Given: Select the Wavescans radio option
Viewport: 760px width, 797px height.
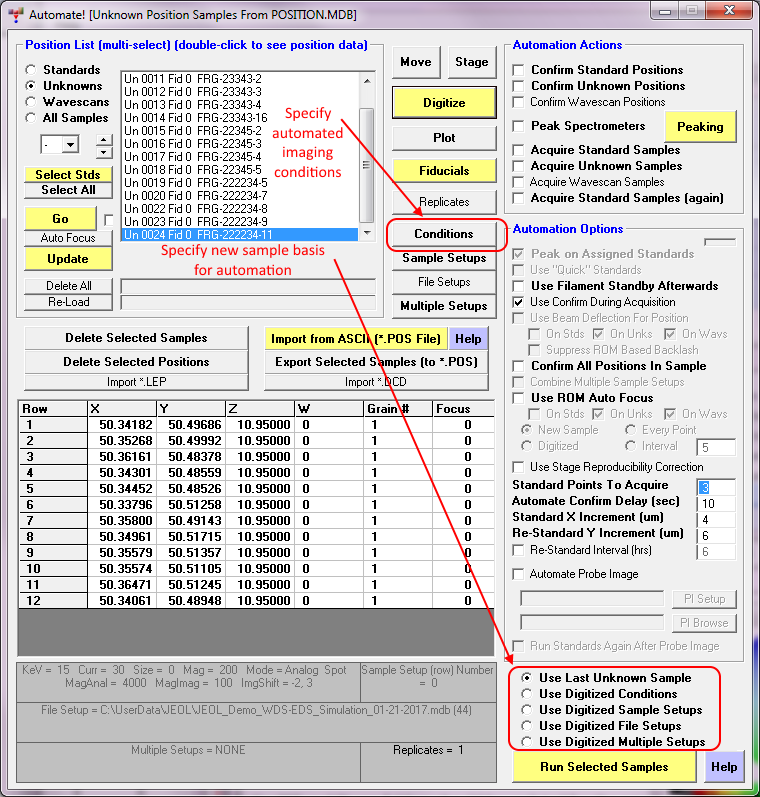Looking at the screenshot, I should tap(32, 102).
